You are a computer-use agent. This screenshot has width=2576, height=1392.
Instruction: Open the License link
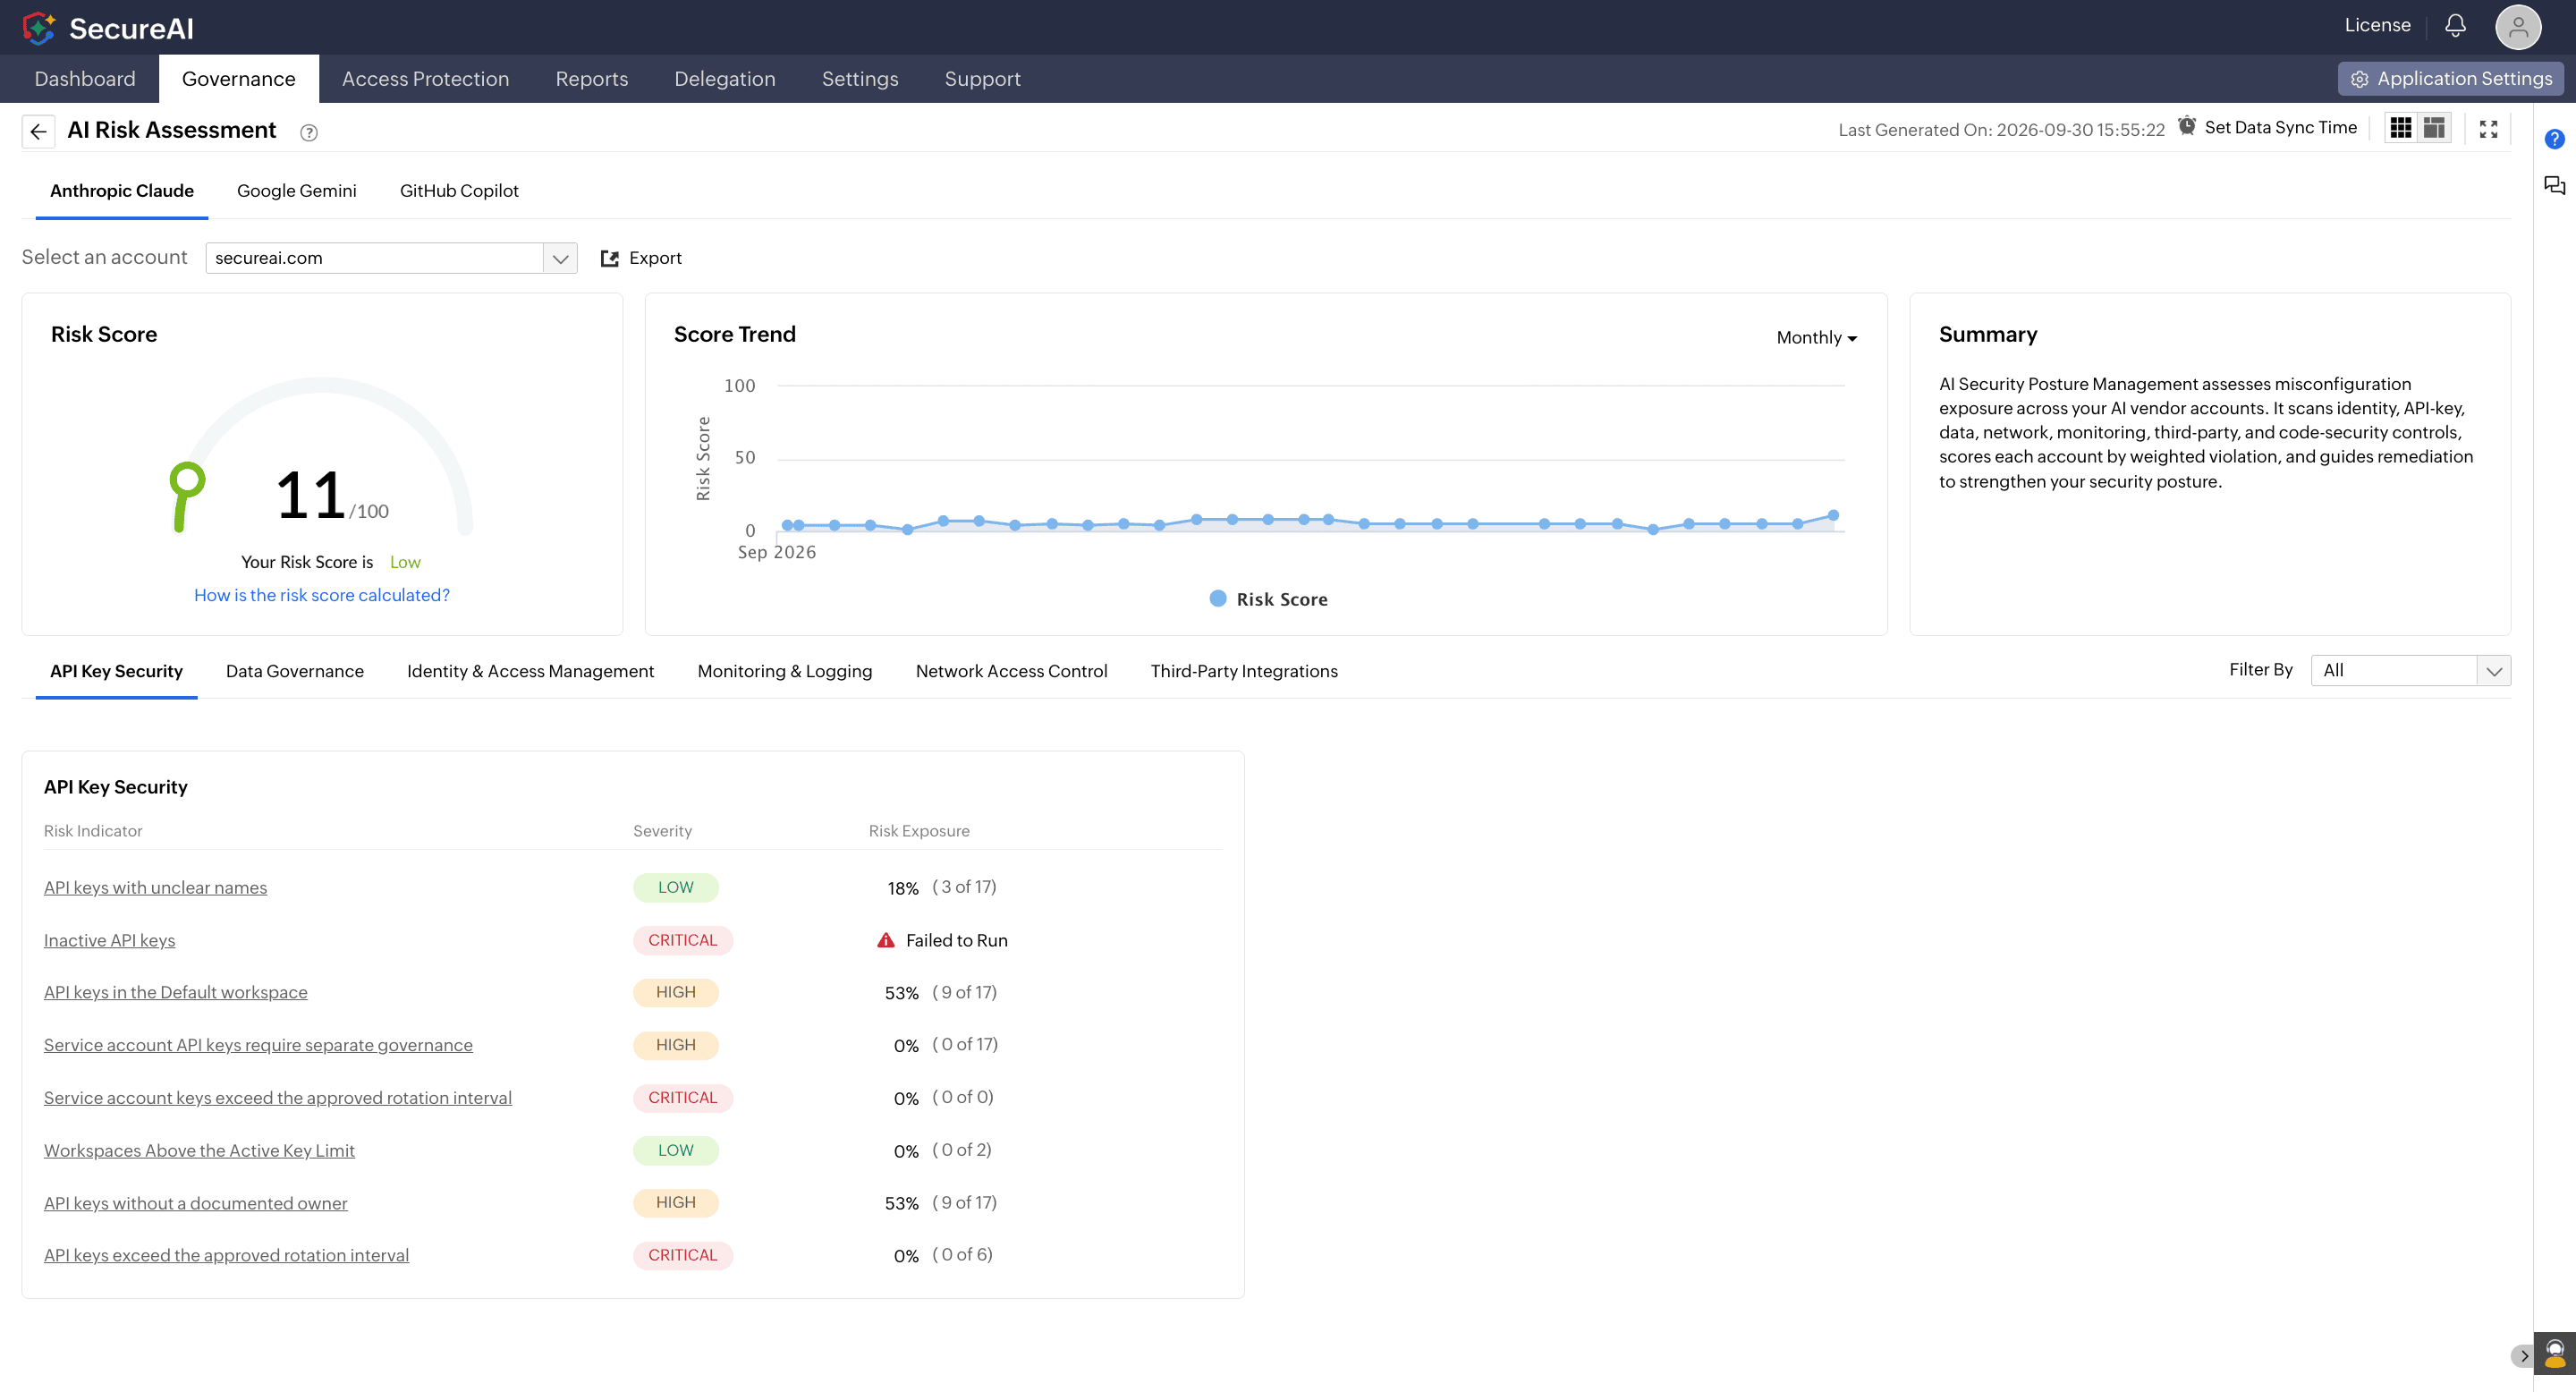coord(2377,25)
